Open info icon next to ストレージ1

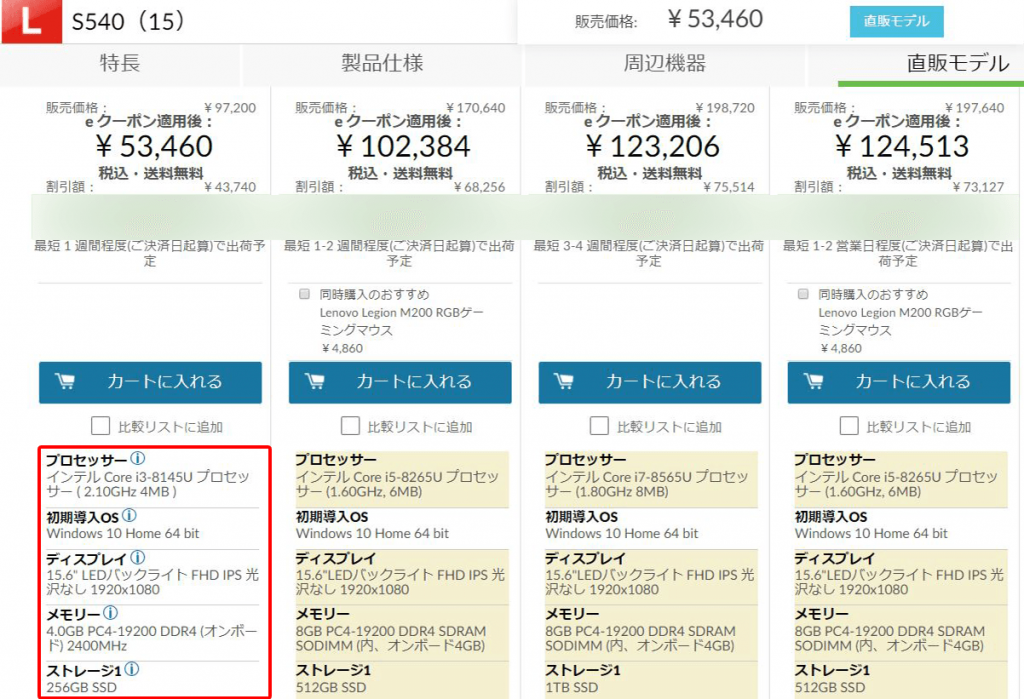pos(132,669)
